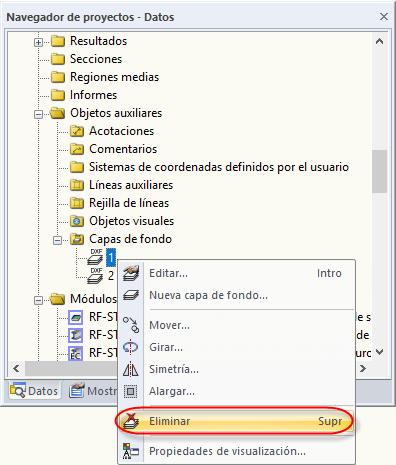Click the Rejilla de líneas folder icon
Viewport: 396px width, 465px height.
tap(77, 203)
